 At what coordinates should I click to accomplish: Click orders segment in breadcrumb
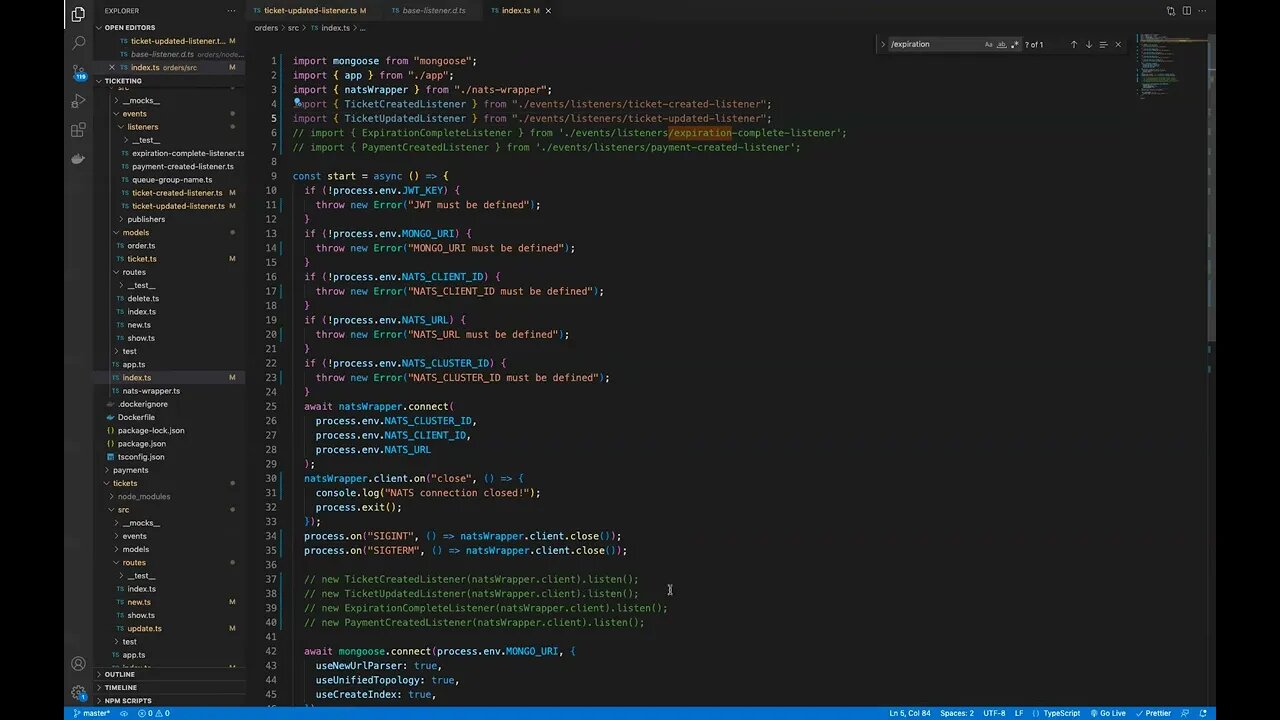click(x=266, y=28)
